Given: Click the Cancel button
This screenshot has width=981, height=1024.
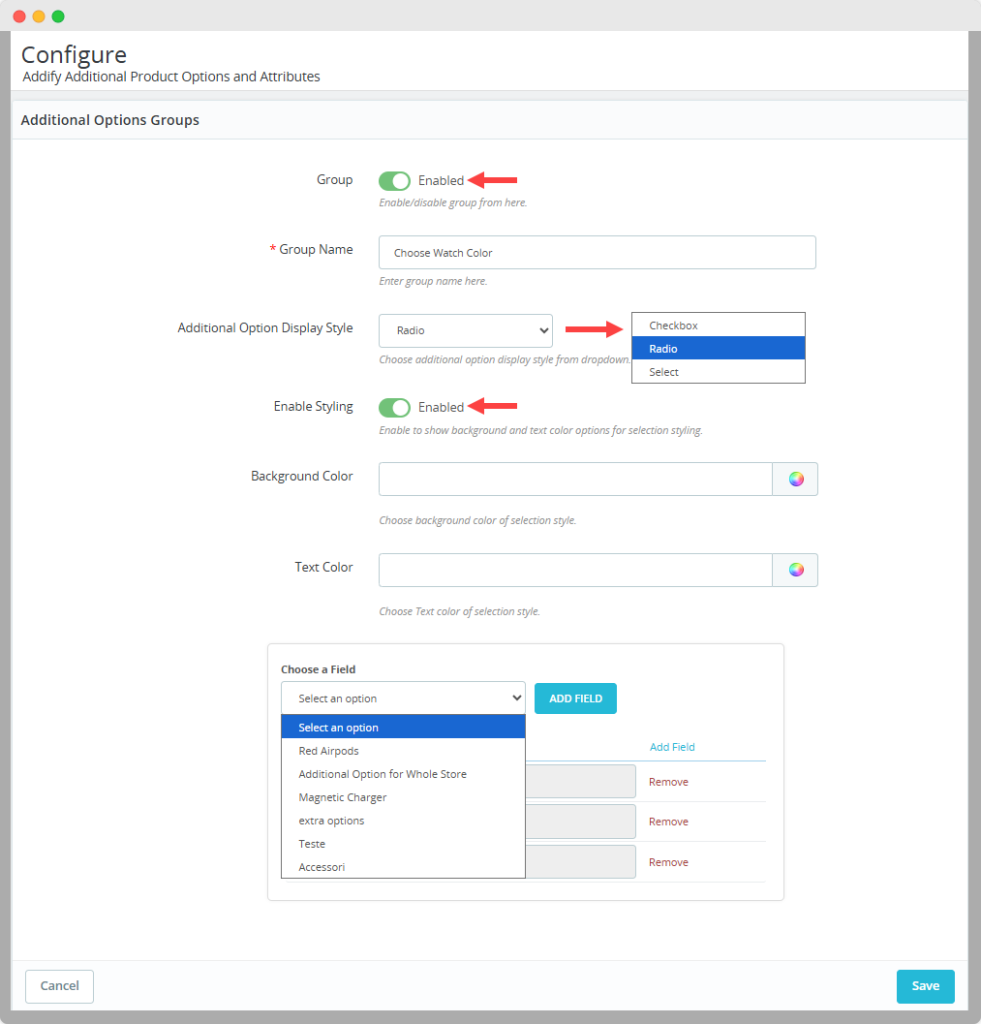Looking at the screenshot, I should [59, 986].
